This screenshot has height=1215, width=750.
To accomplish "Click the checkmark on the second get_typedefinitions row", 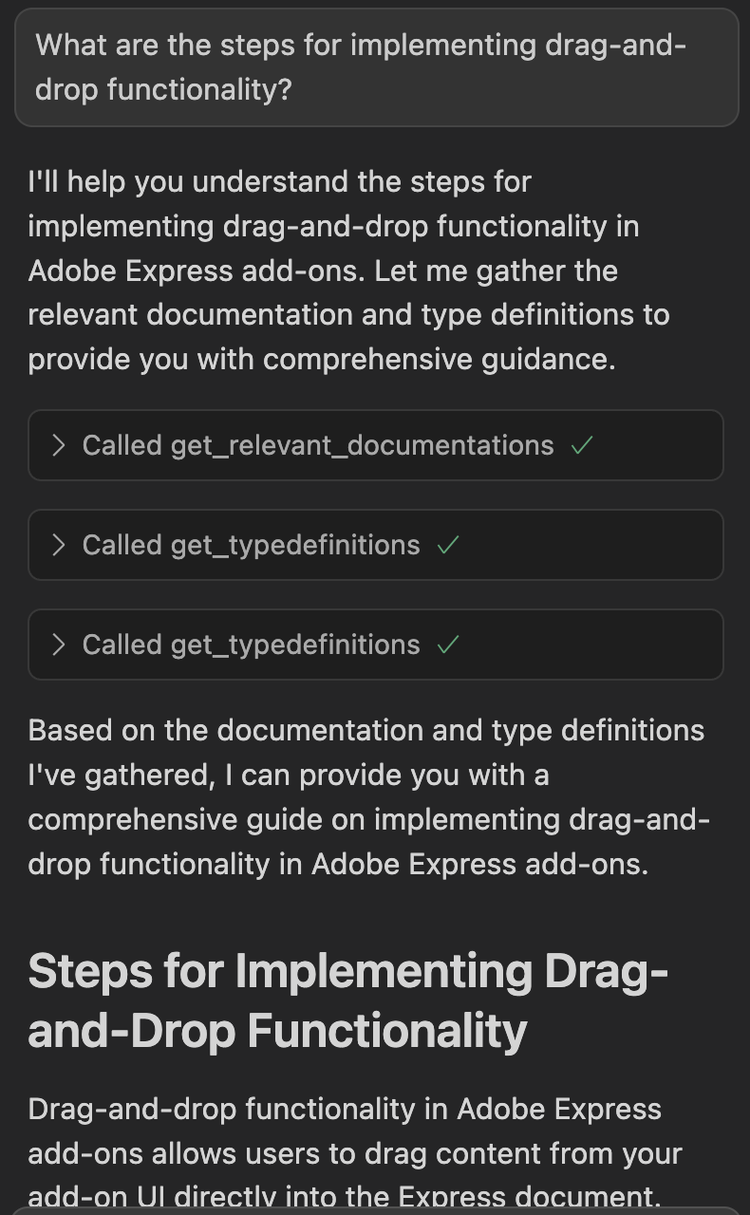I will (448, 646).
